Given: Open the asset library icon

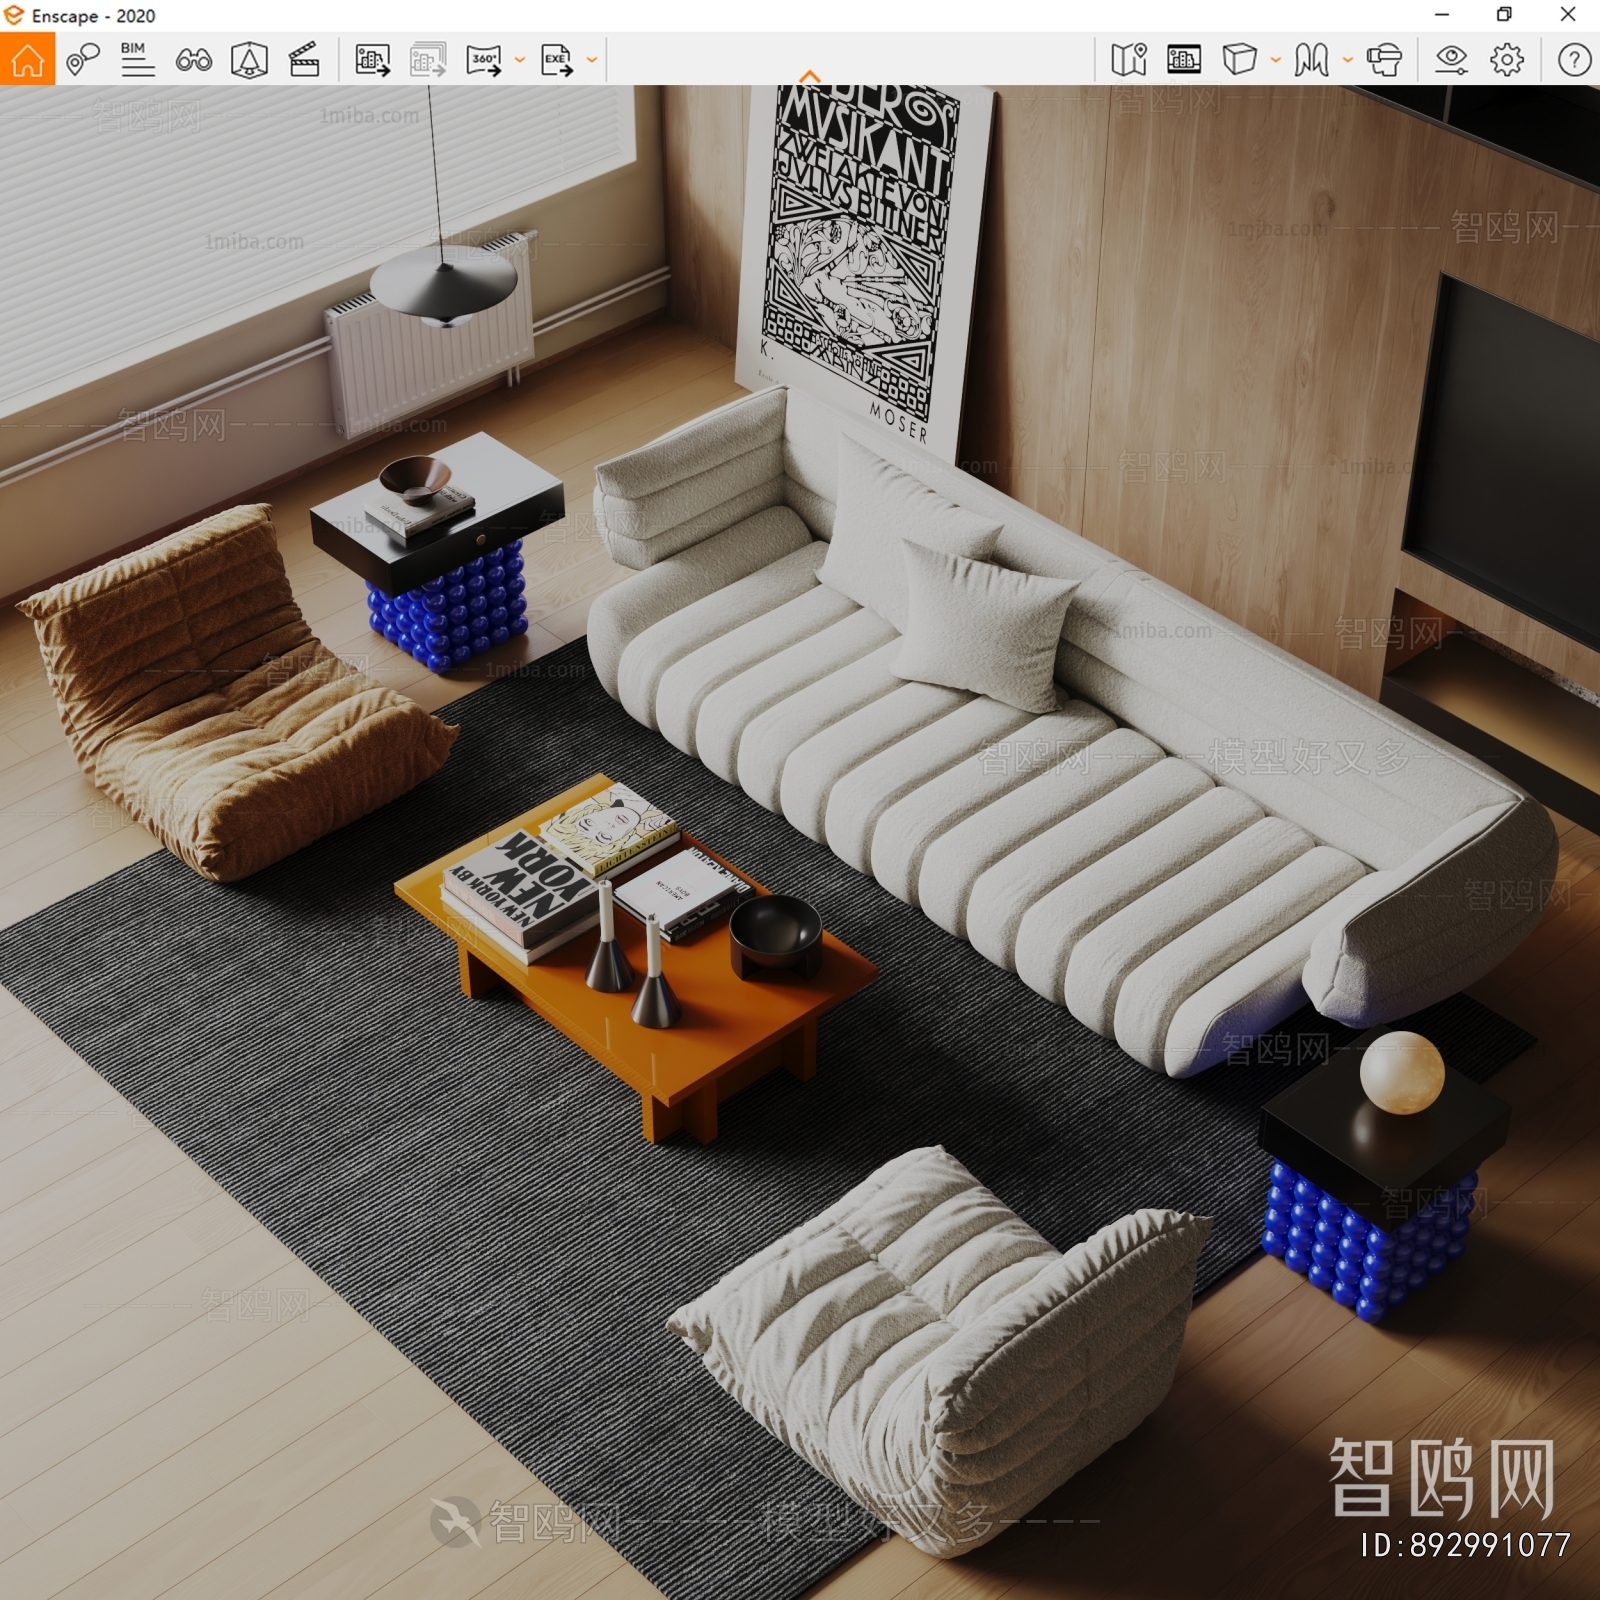Looking at the screenshot, I should point(1184,59).
